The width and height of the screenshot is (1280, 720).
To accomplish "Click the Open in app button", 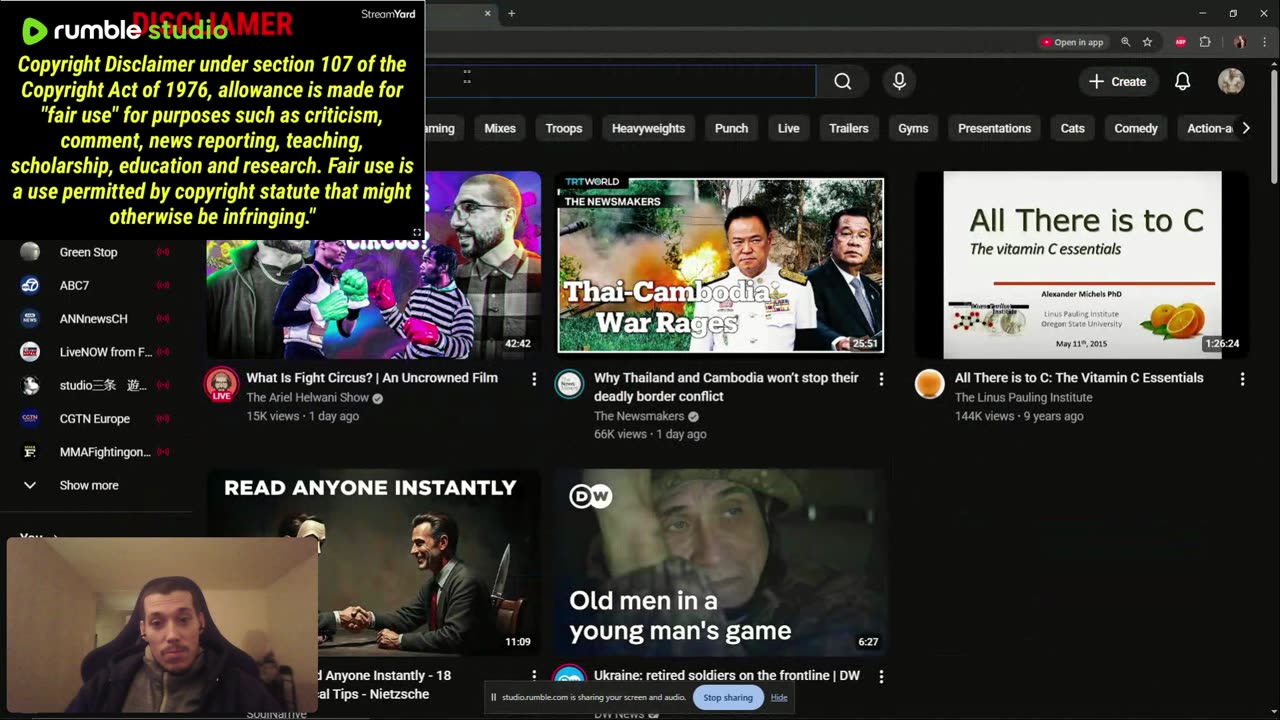I will pyautogui.click(x=1073, y=42).
